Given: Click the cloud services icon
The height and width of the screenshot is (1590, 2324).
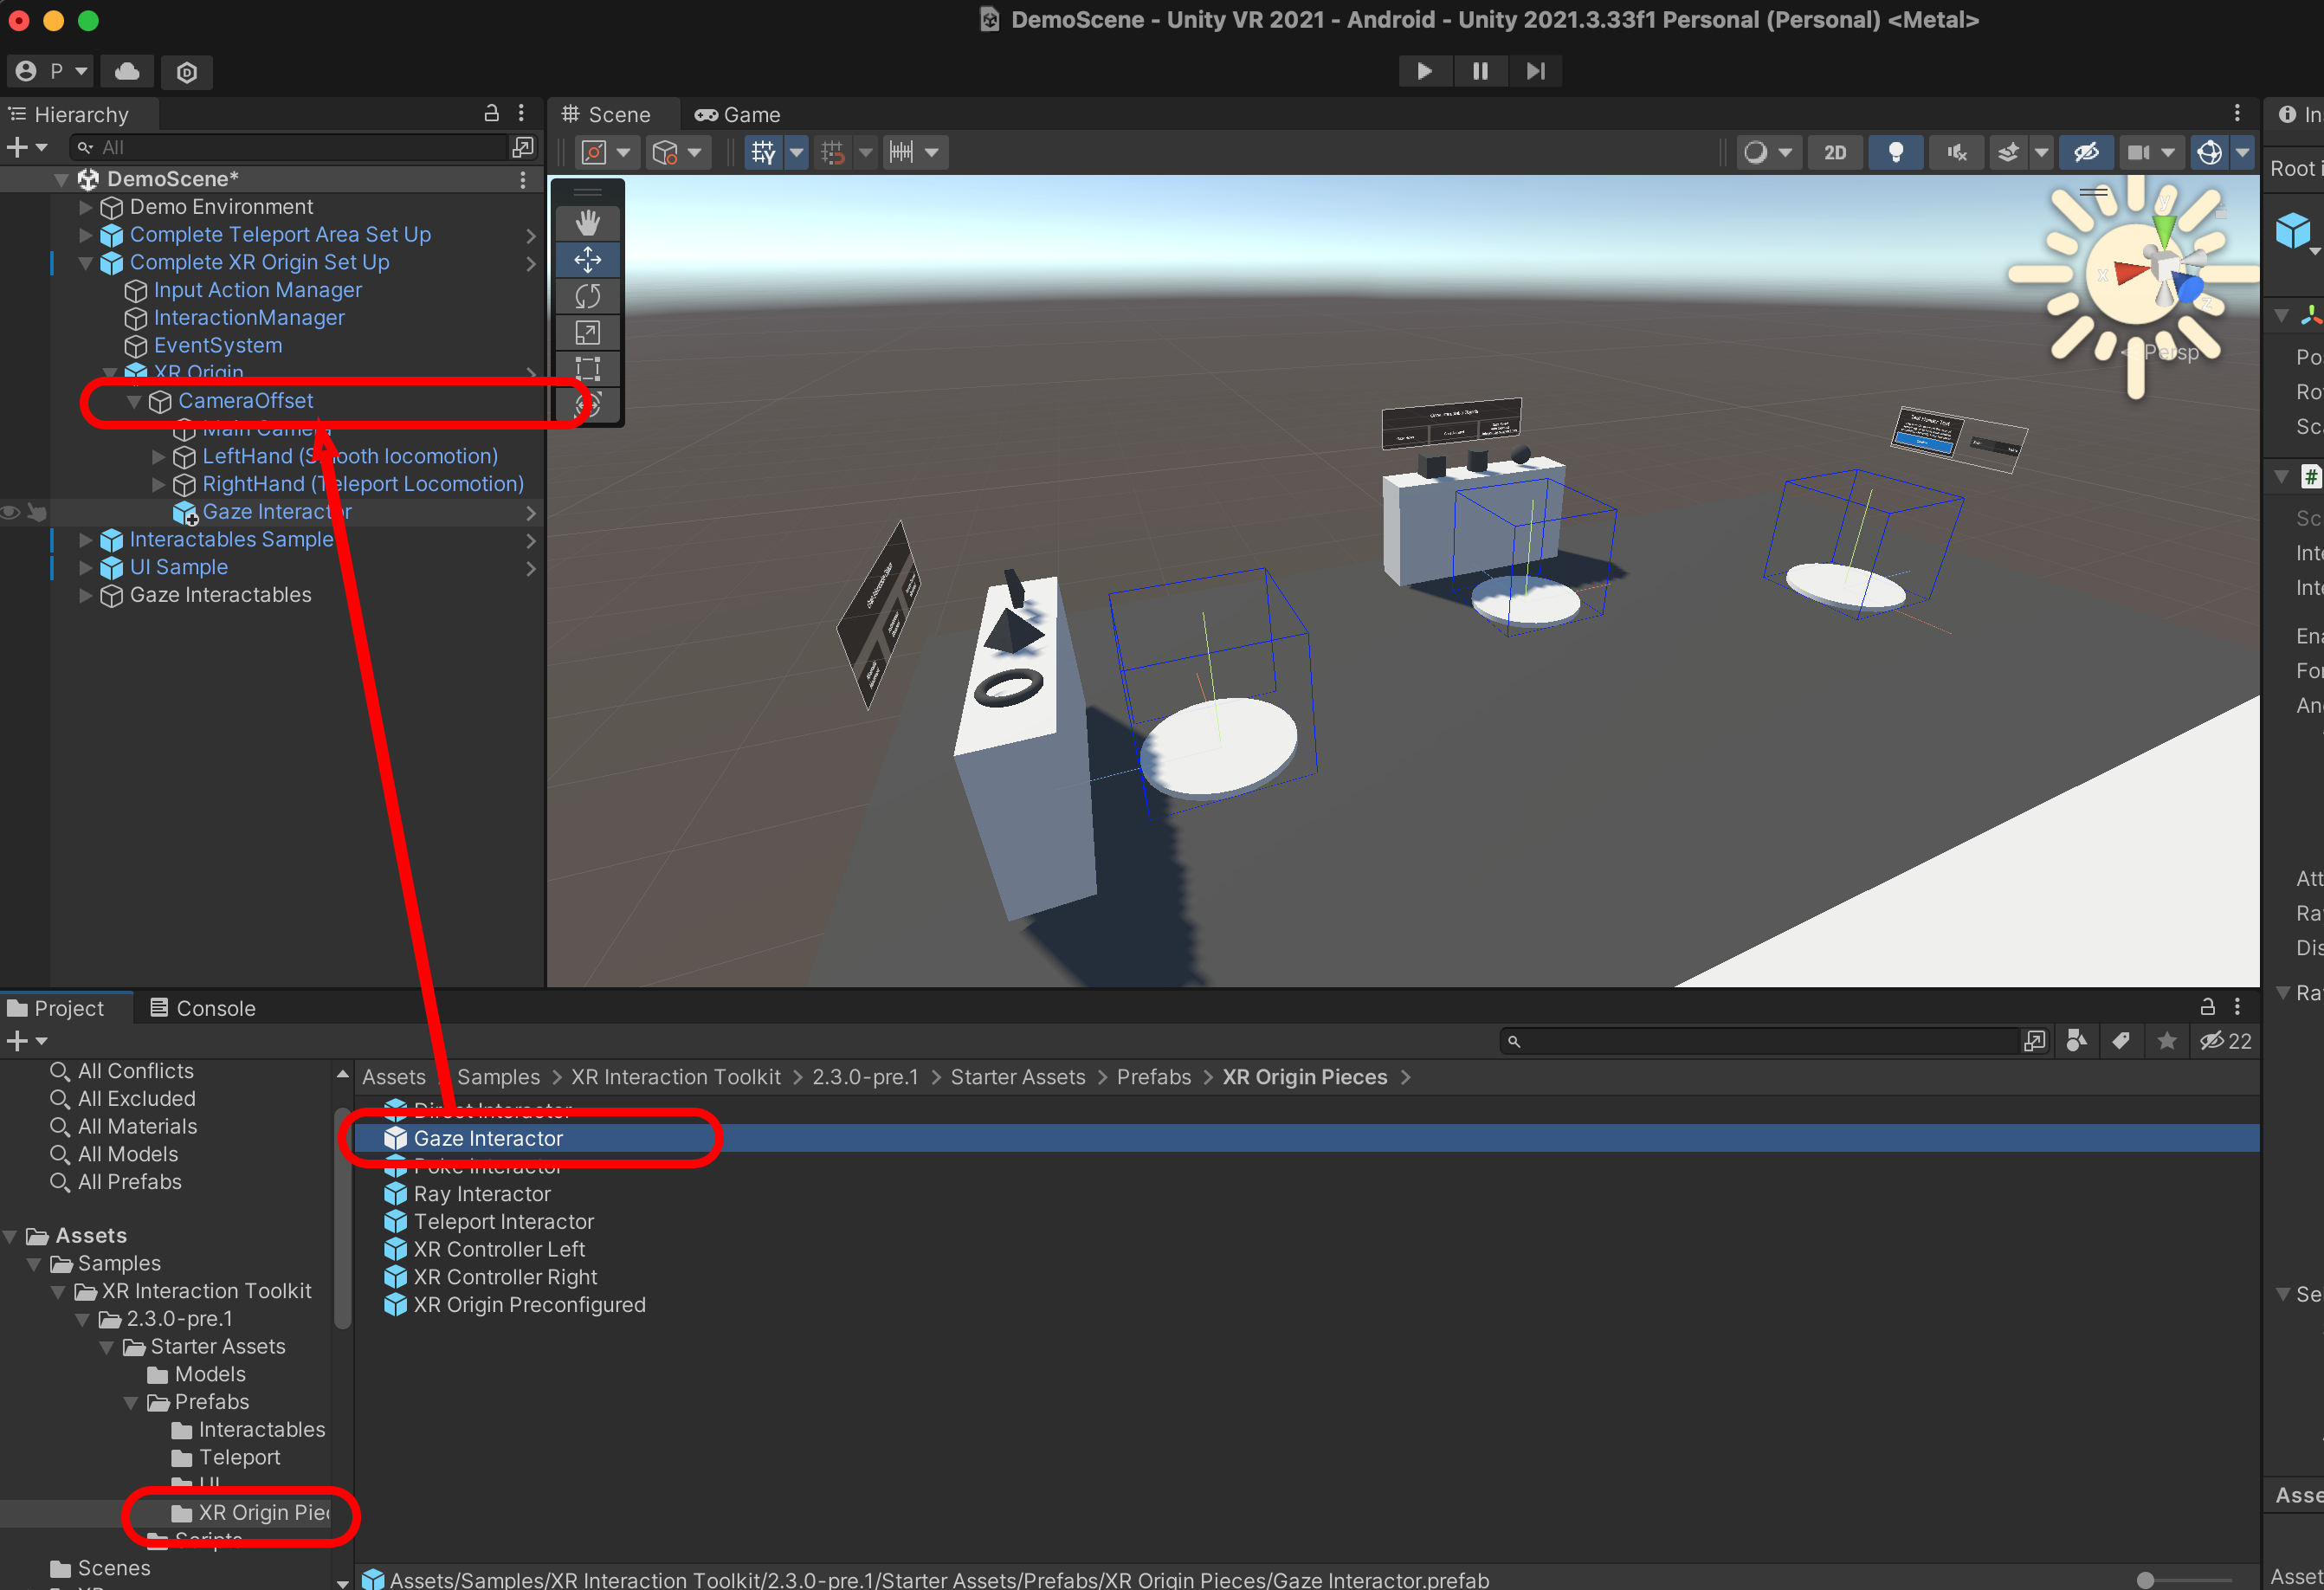Looking at the screenshot, I should coord(127,71).
